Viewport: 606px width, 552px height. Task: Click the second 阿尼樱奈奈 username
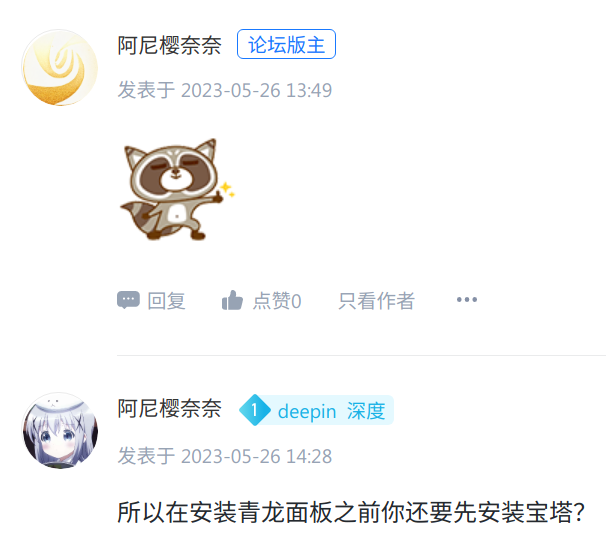tap(170, 409)
